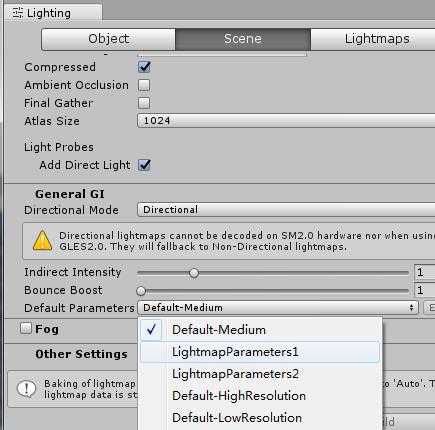The image size is (435, 430).
Task: Click the yellow directional lightmaps warning icon
Action: [x=42, y=241]
